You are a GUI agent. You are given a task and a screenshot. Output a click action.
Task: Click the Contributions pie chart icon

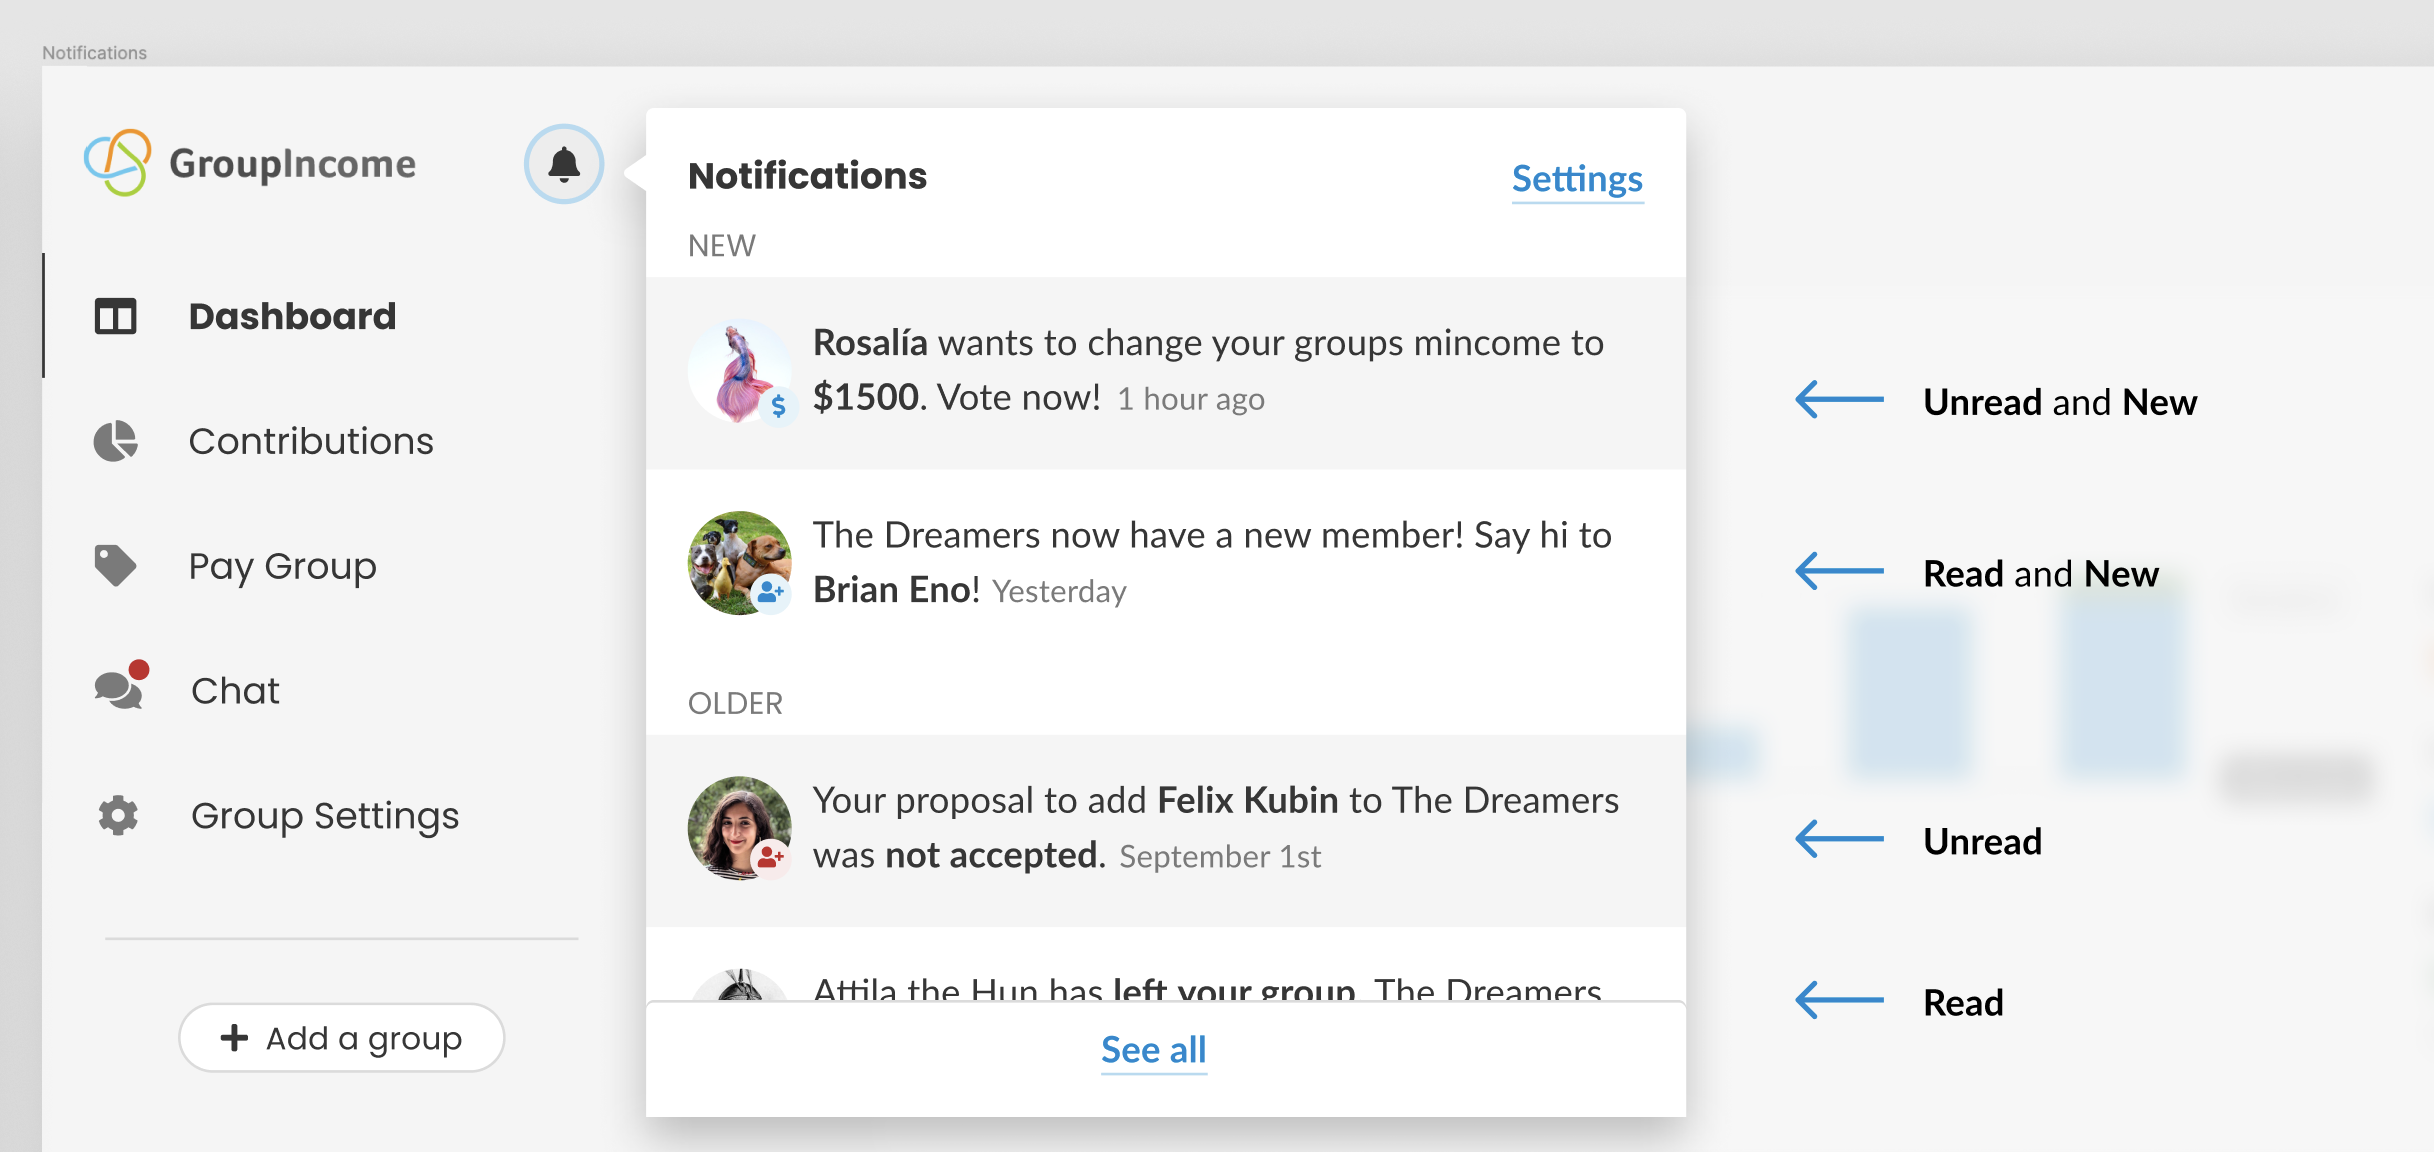pyautogui.click(x=114, y=440)
